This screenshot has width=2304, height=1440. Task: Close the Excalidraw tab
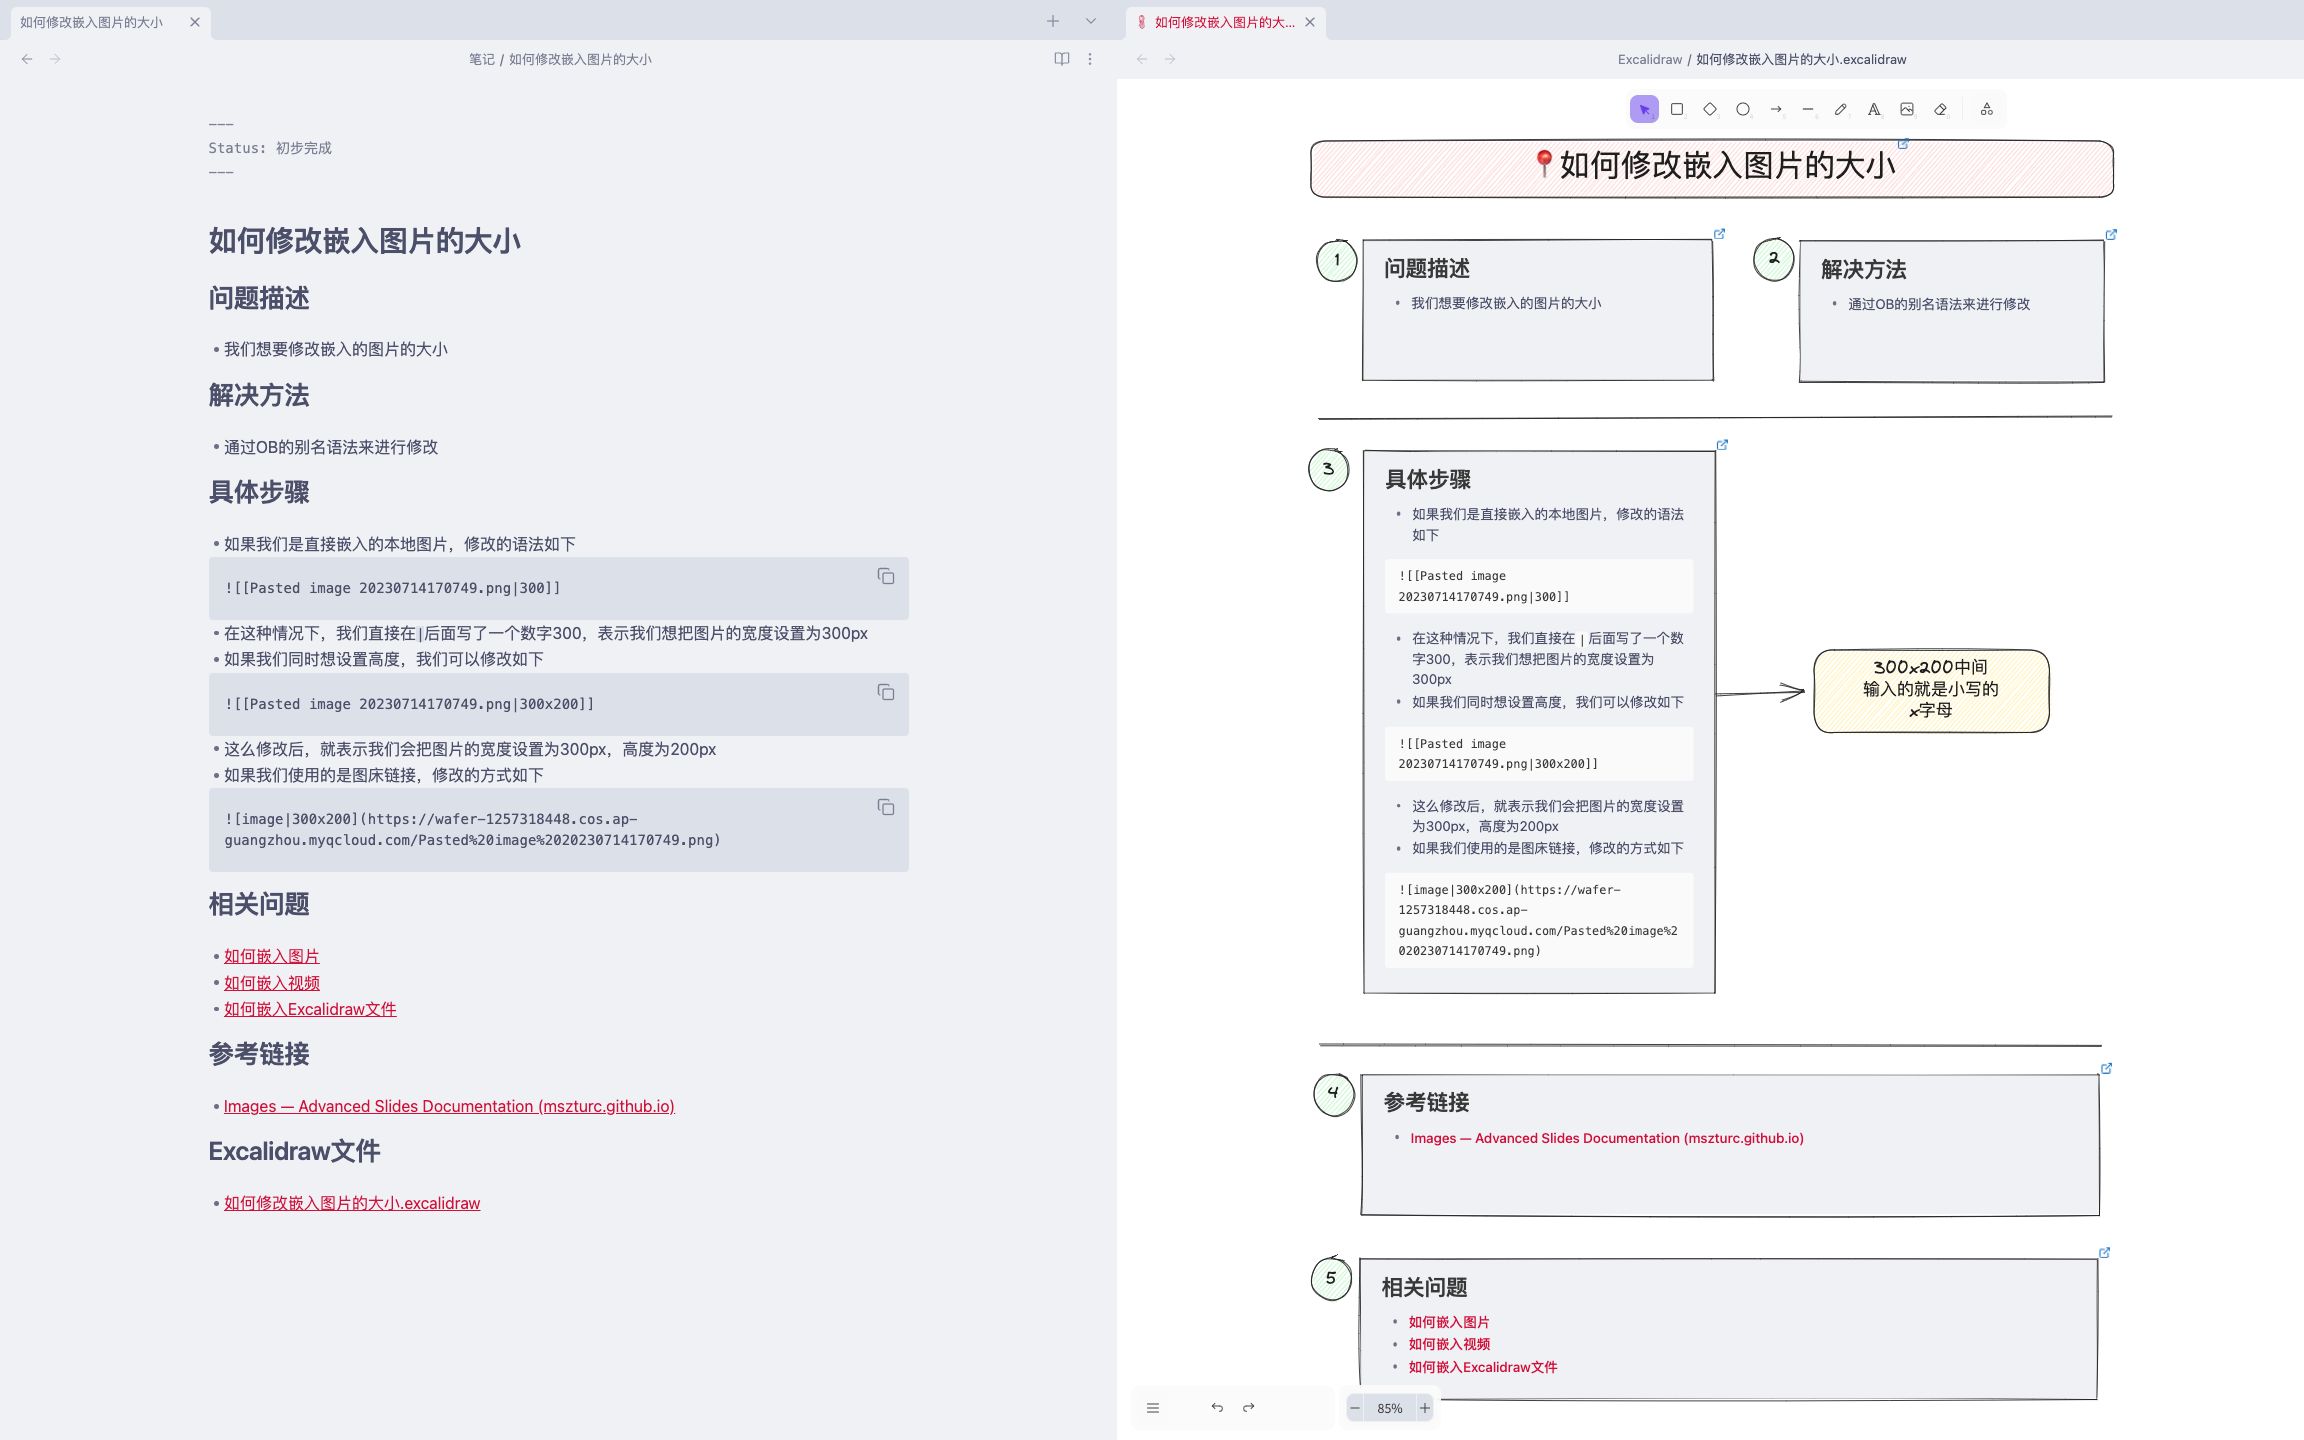(1310, 22)
